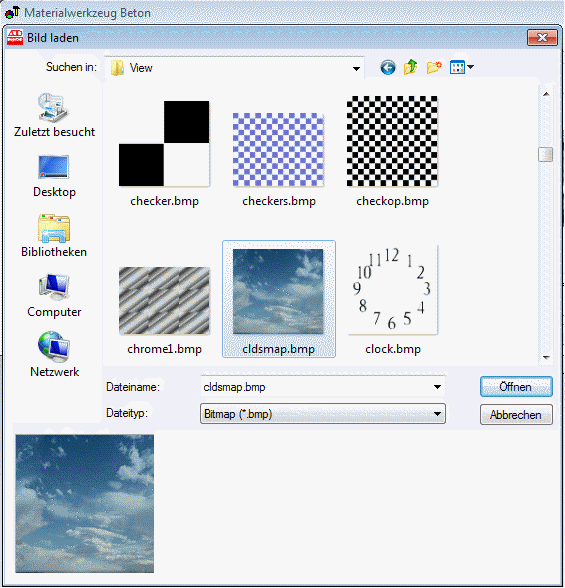Image resolution: width=565 pixels, height=588 pixels.
Task: Select chrome1.bmp thumbnail
Action: click(164, 301)
